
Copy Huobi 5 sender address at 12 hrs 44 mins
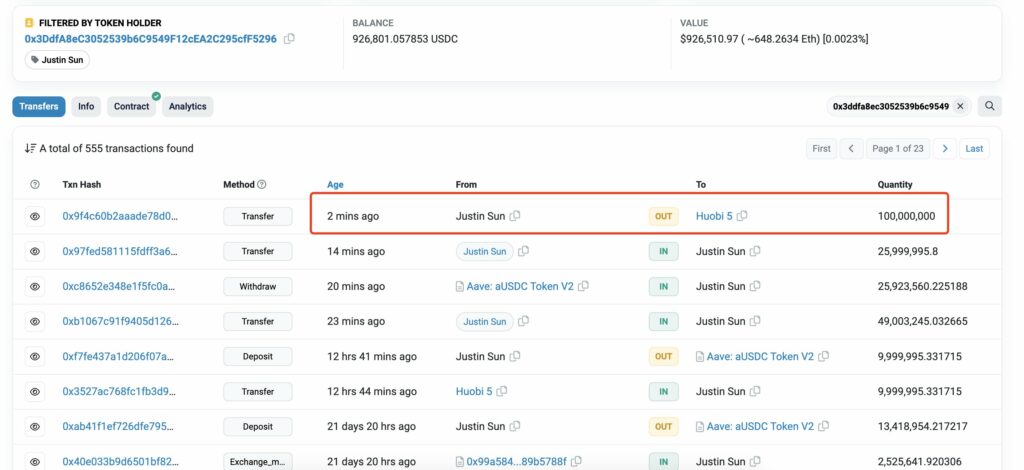[x=502, y=392]
